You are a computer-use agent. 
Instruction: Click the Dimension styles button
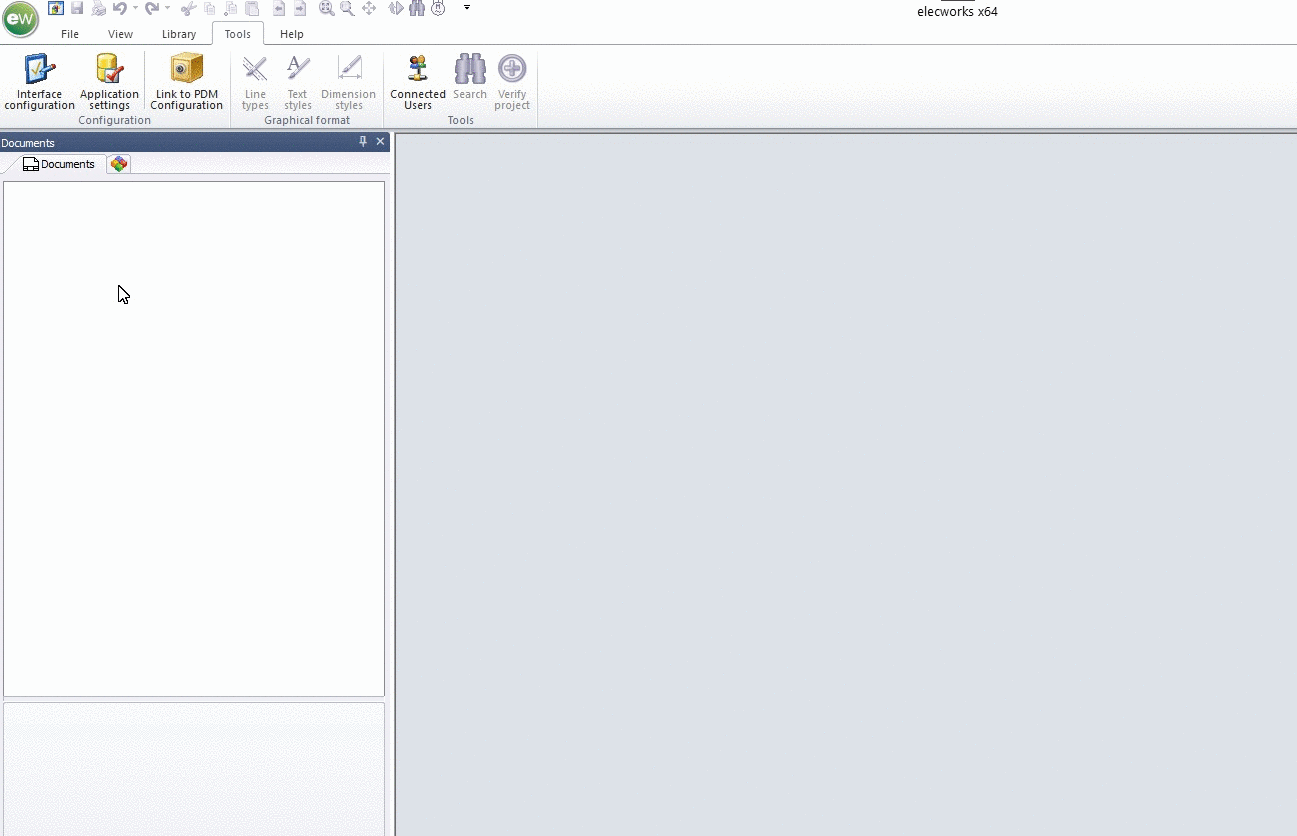(x=349, y=82)
